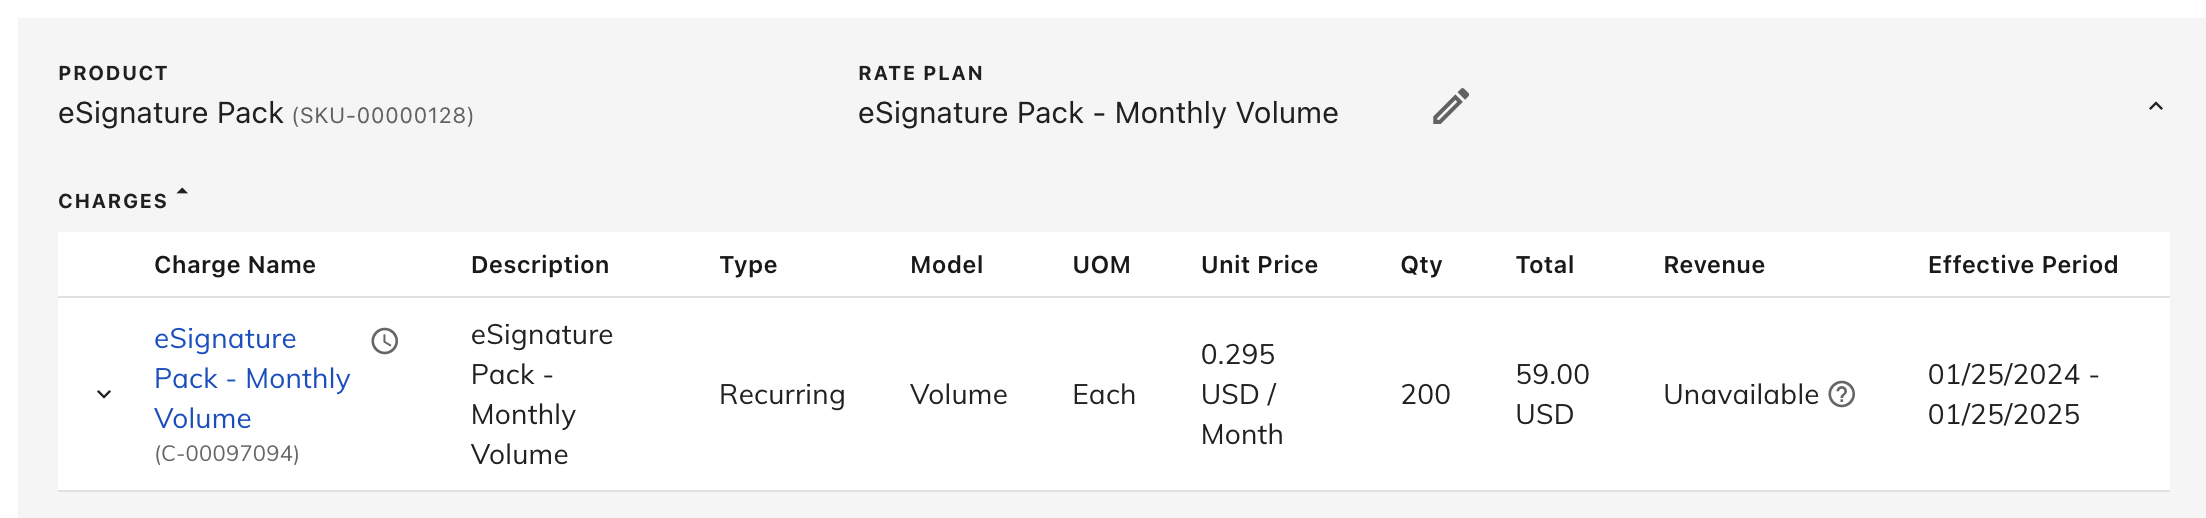Click the Qty column header
2206x518 pixels.
1421,265
